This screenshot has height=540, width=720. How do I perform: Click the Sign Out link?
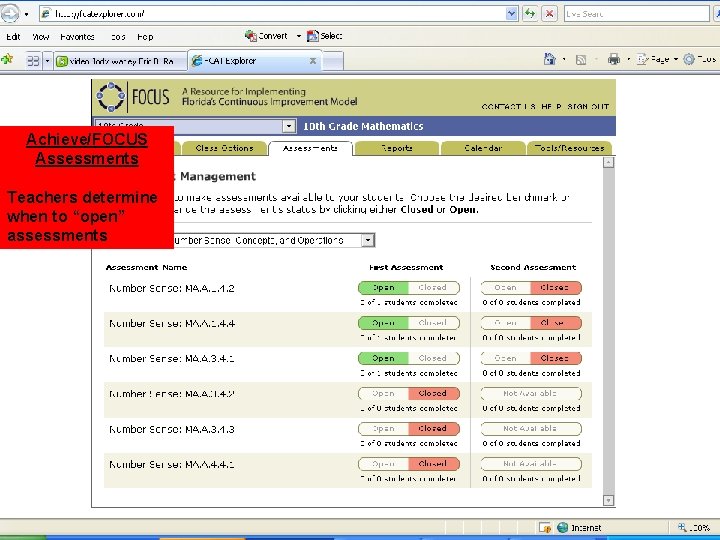[588, 107]
